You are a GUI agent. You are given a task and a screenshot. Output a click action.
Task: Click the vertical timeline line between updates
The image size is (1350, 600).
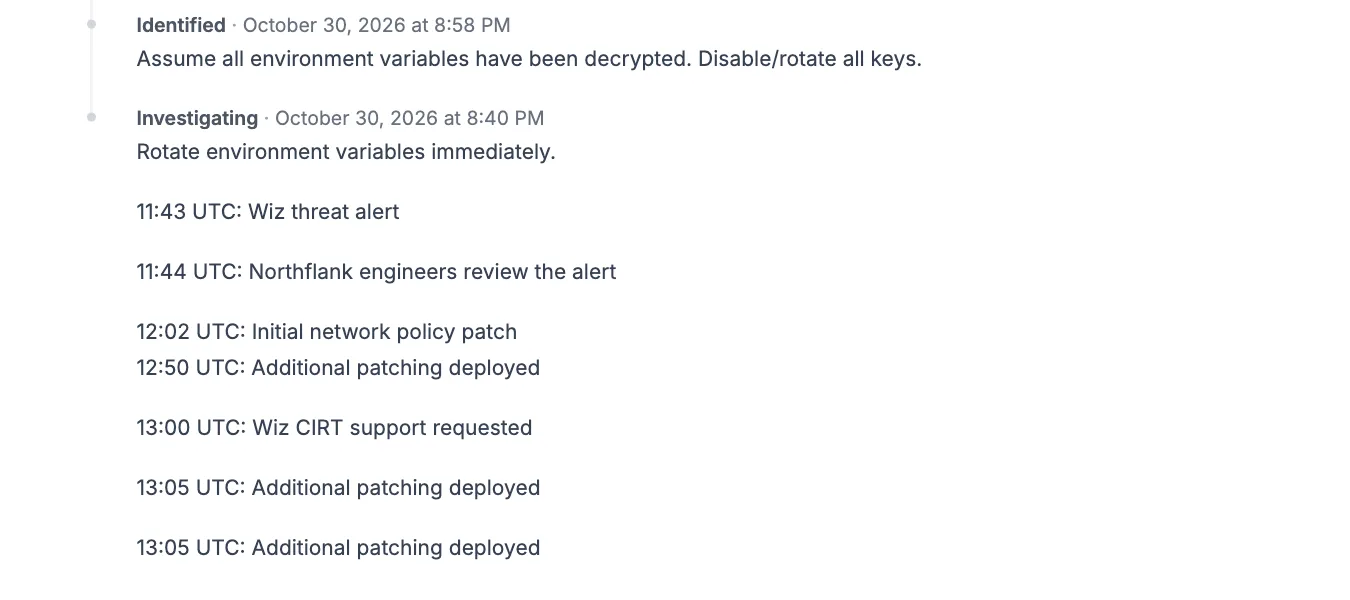pyautogui.click(x=91, y=70)
